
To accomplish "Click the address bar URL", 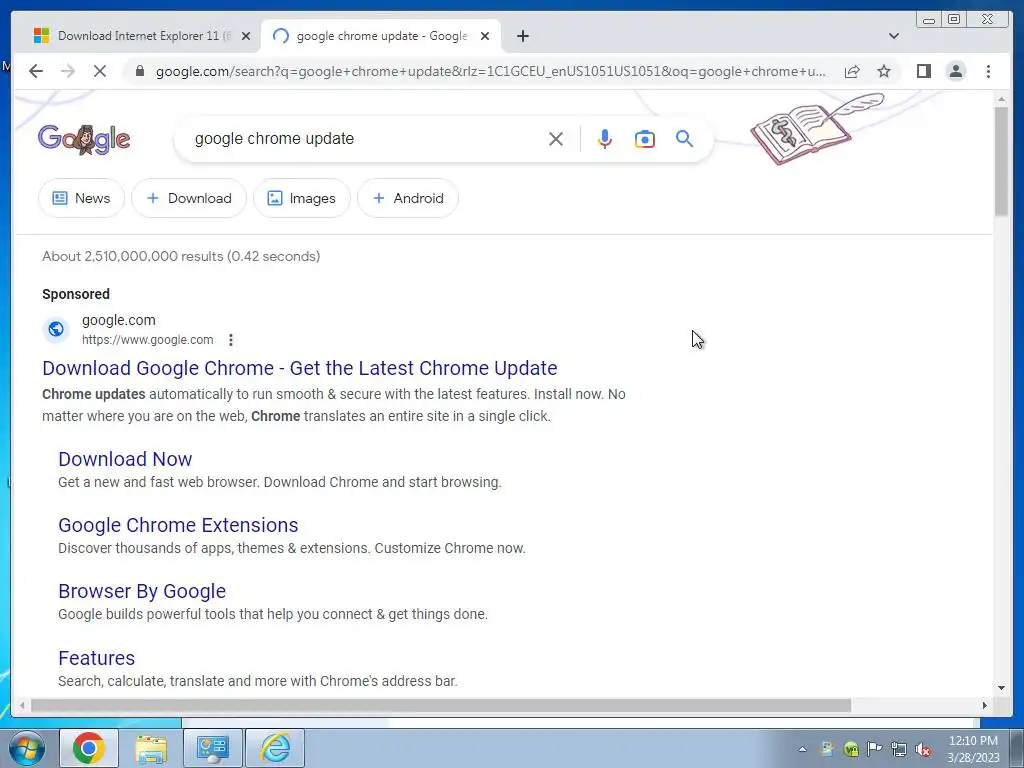I will click(490, 71).
